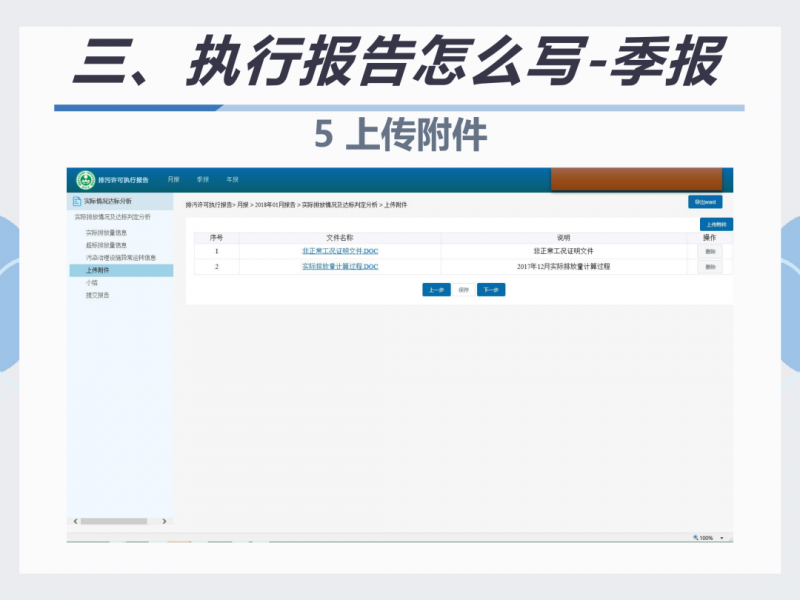Click the 文件名称 column header

340,238
